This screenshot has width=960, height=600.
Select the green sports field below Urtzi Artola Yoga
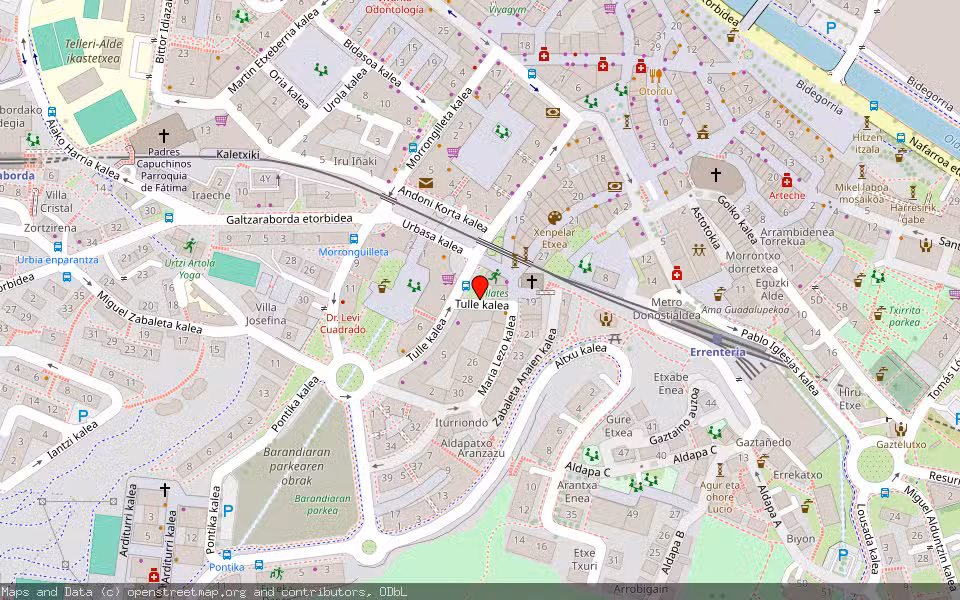(x=234, y=269)
